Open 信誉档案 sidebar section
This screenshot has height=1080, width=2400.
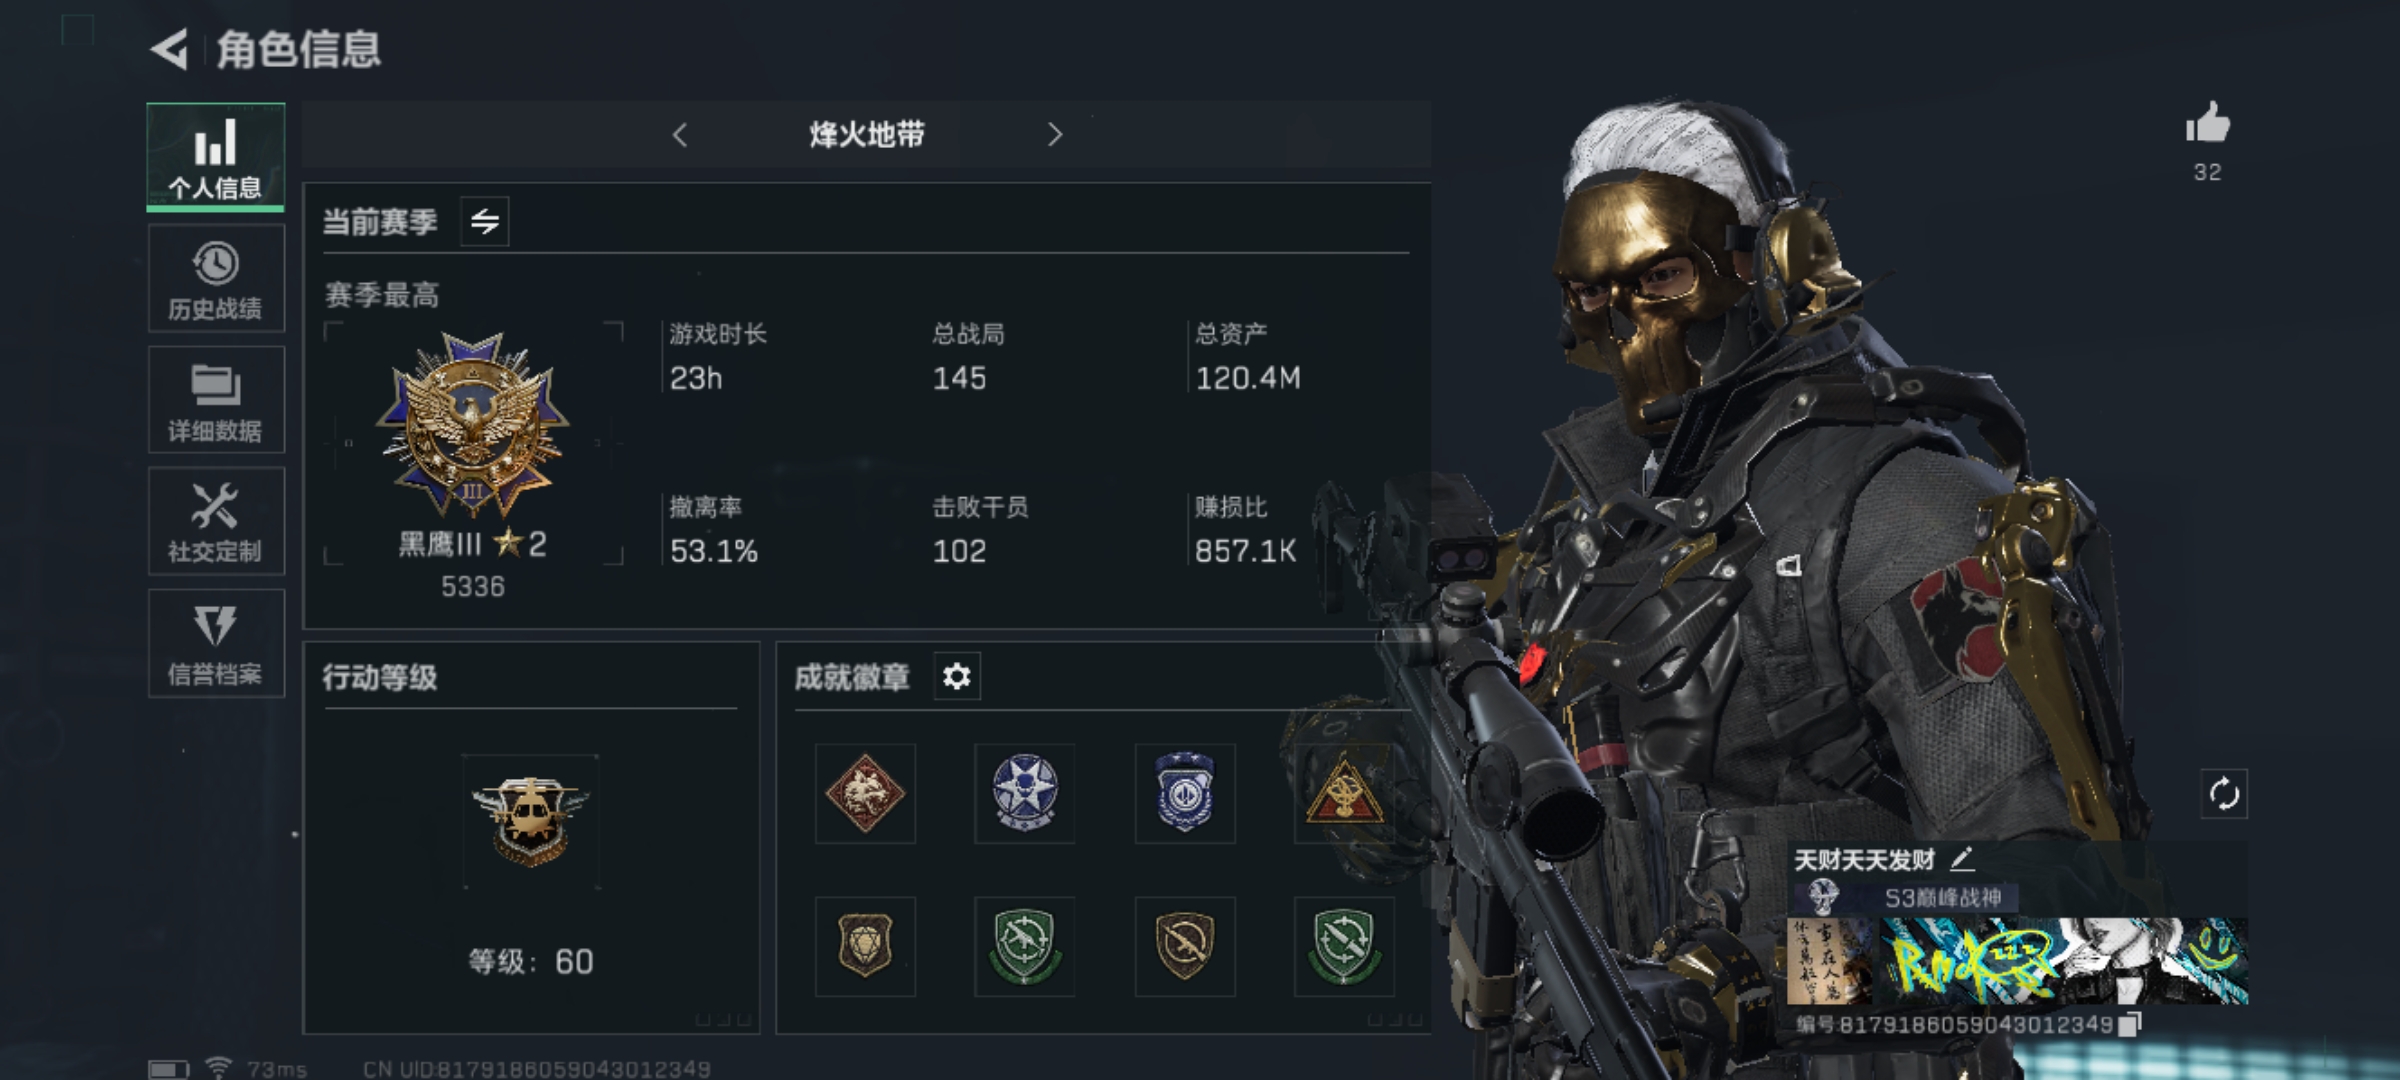coord(216,643)
